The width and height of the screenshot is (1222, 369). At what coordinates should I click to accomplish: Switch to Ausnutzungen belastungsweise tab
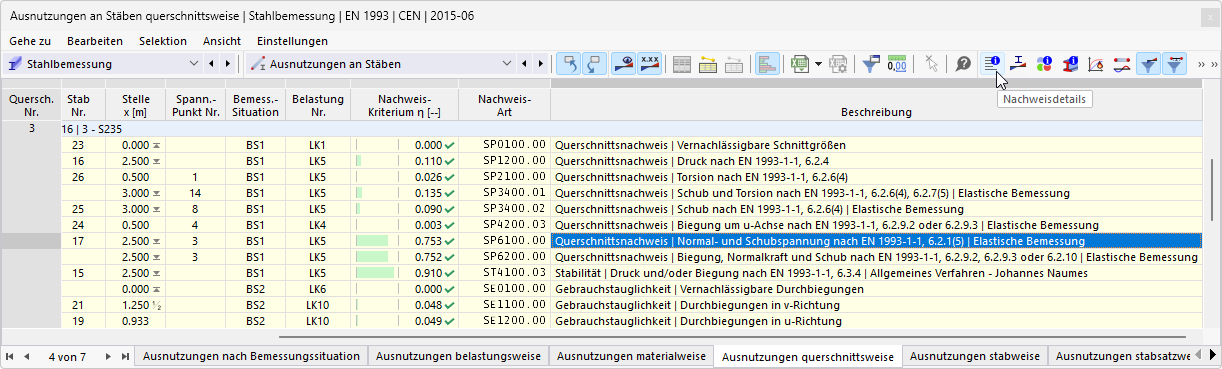pyautogui.click(x=458, y=356)
